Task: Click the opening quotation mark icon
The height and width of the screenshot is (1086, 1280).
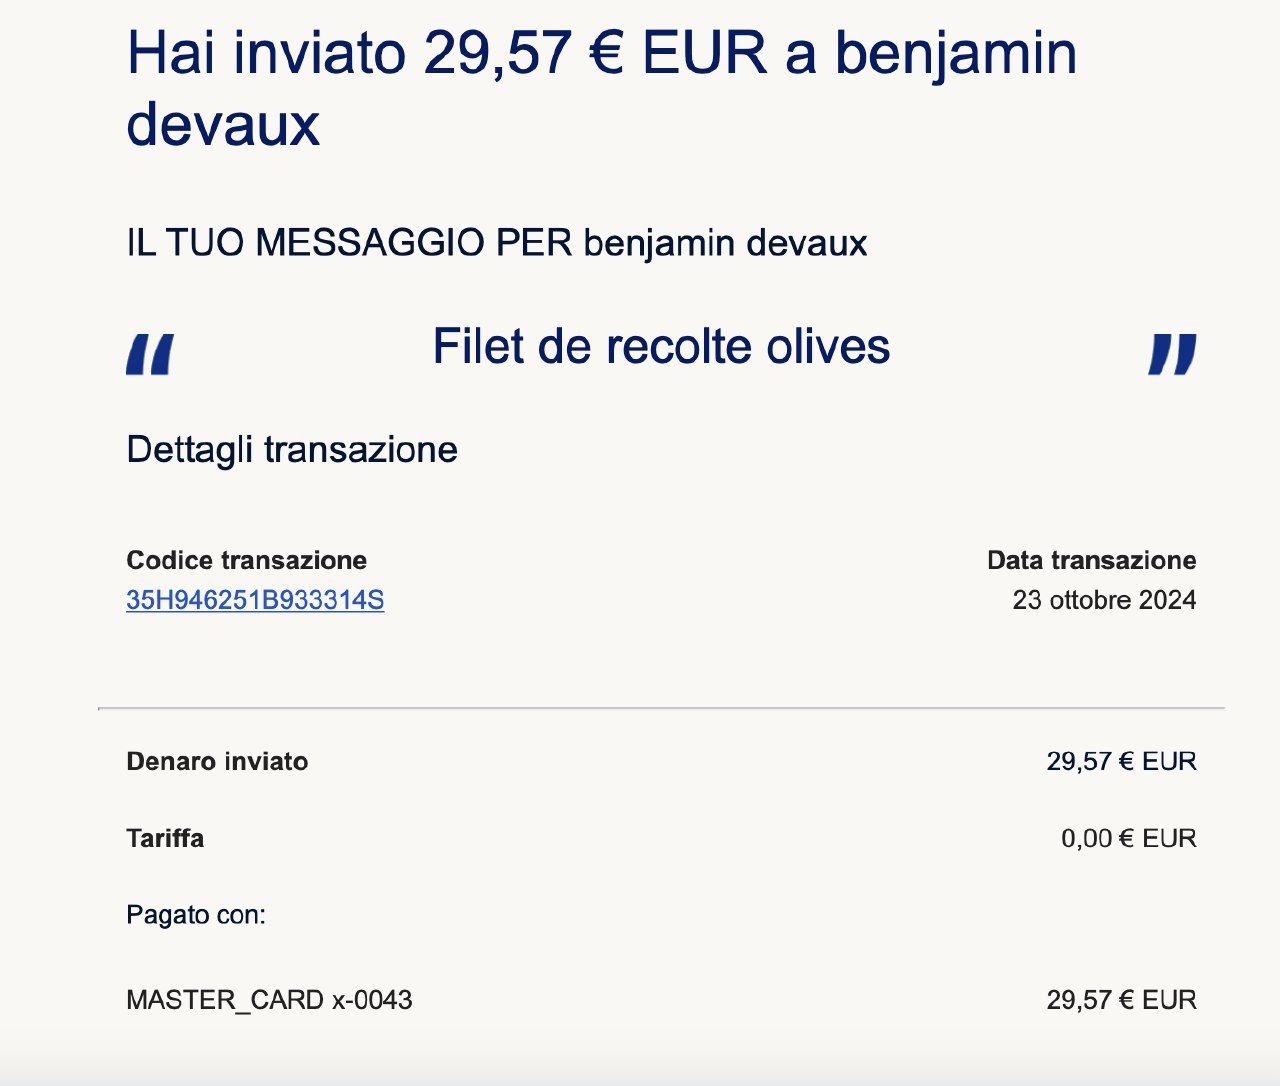Action: (150, 354)
